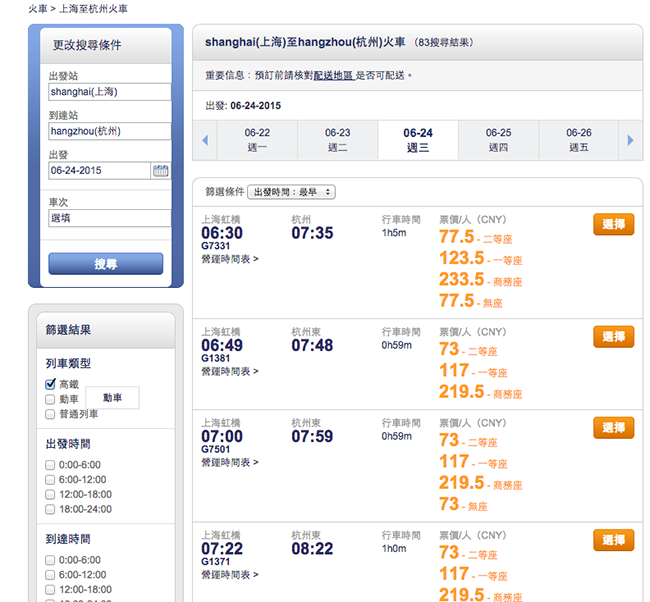
Task: Choose train G1371 with 選擇 button
Action: (x=614, y=540)
